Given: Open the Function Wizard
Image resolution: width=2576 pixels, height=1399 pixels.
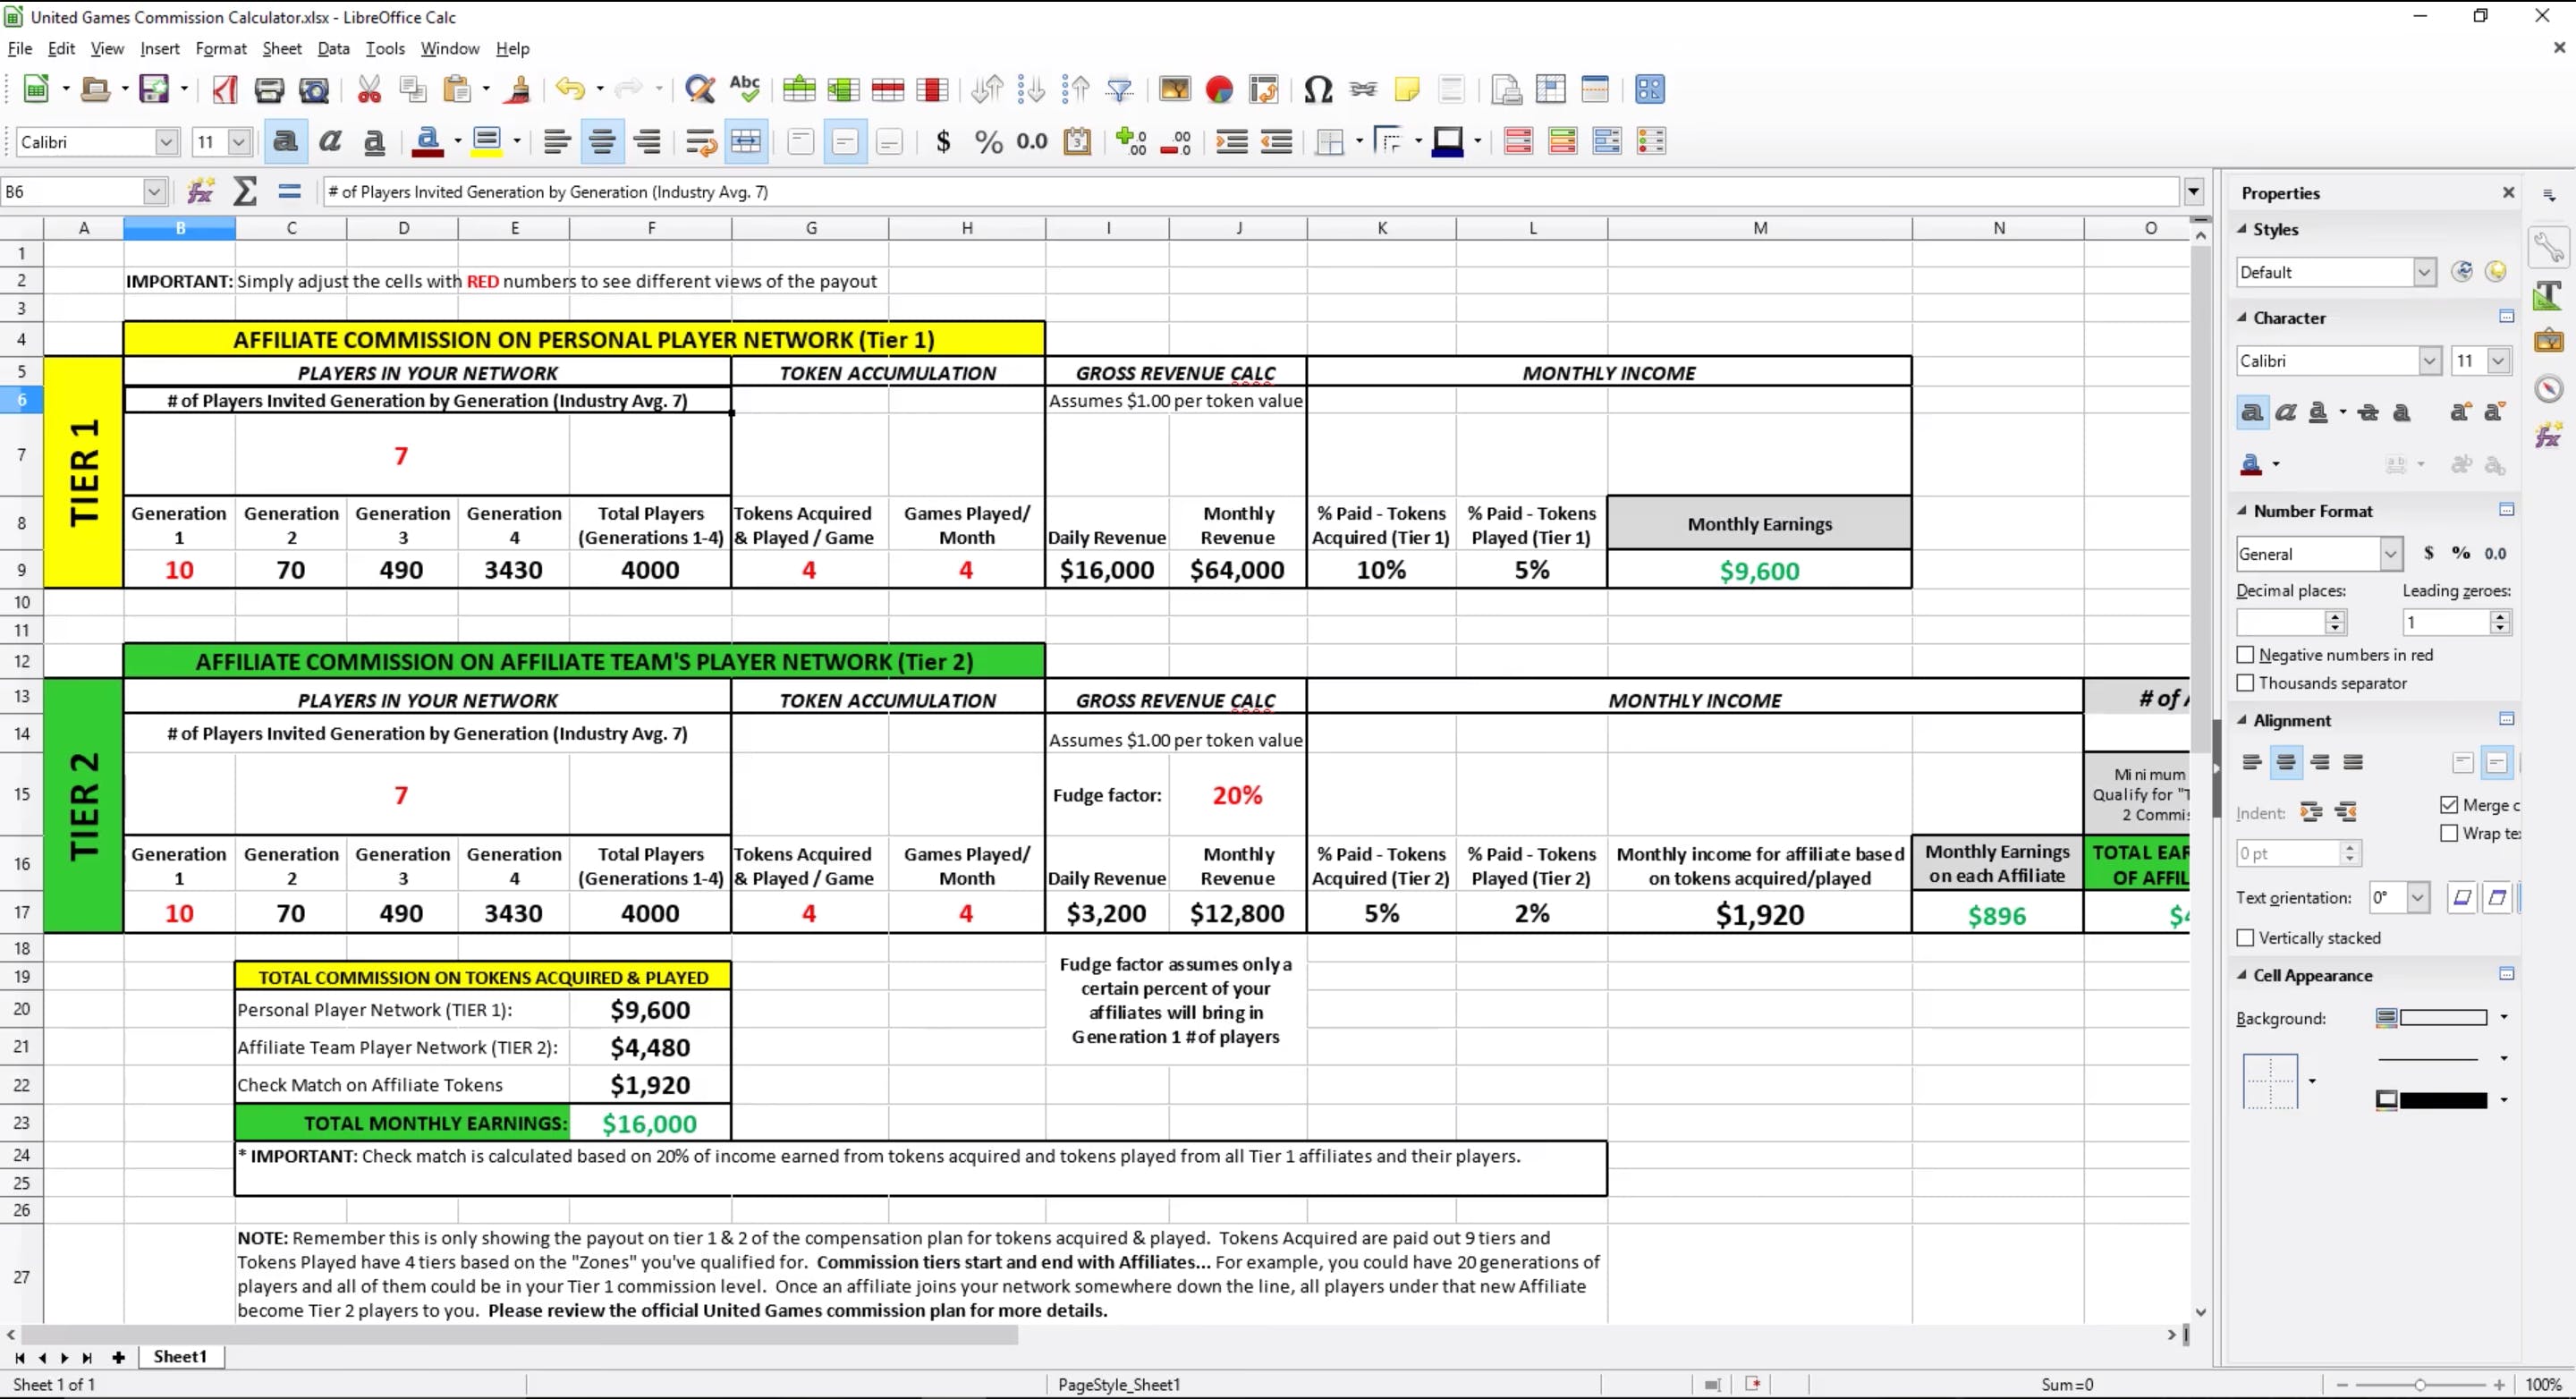Looking at the screenshot, I should 200,191.
